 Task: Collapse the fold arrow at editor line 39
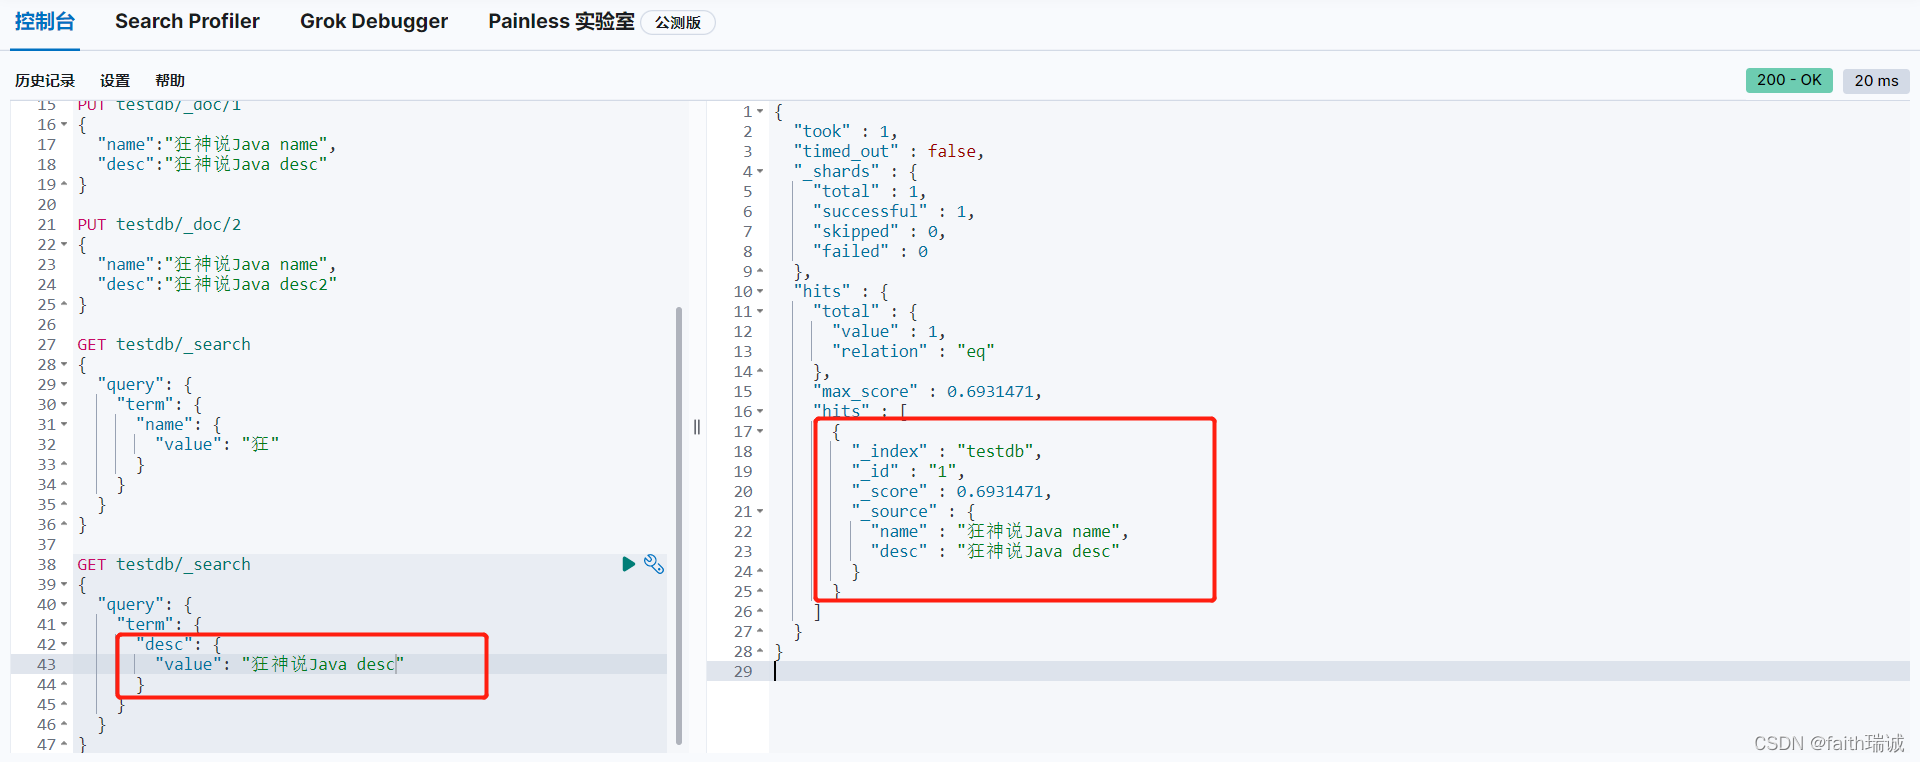point(64,585)
